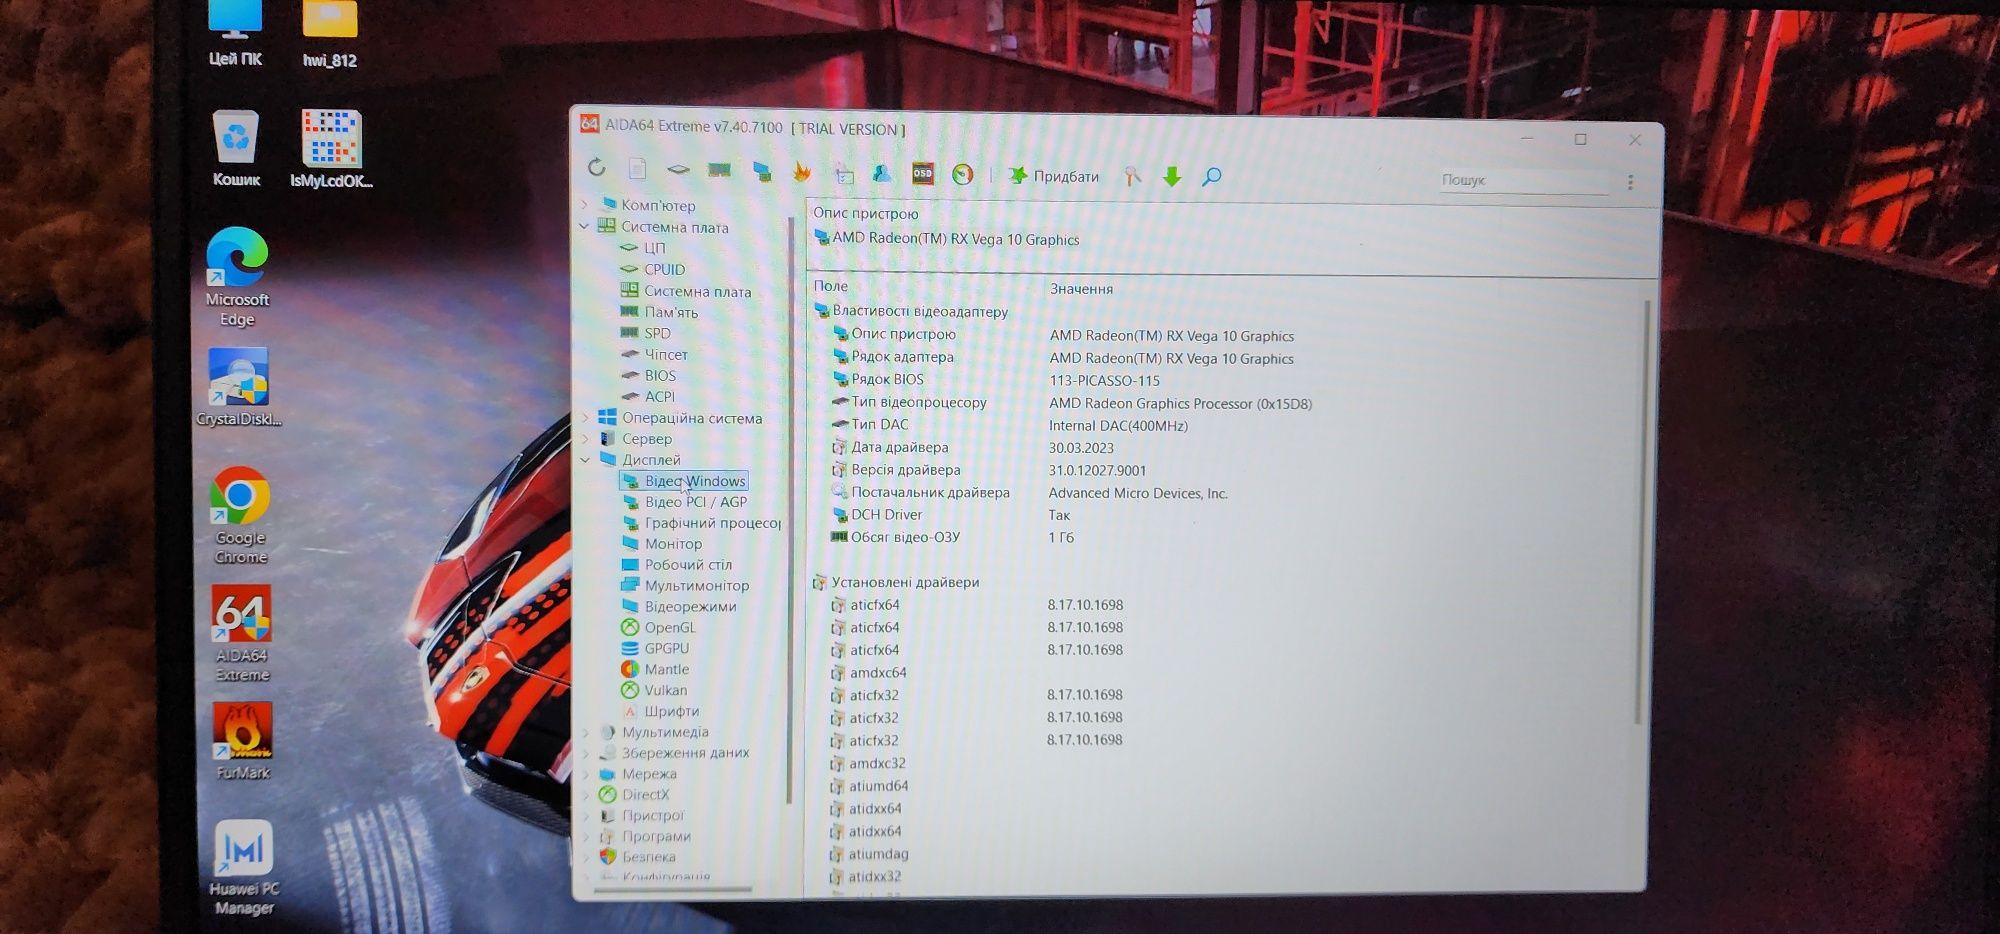The width and height of the screenshot is (2000, 934).
Task: Expand the Сервер tree node
Action: (585, 438)
